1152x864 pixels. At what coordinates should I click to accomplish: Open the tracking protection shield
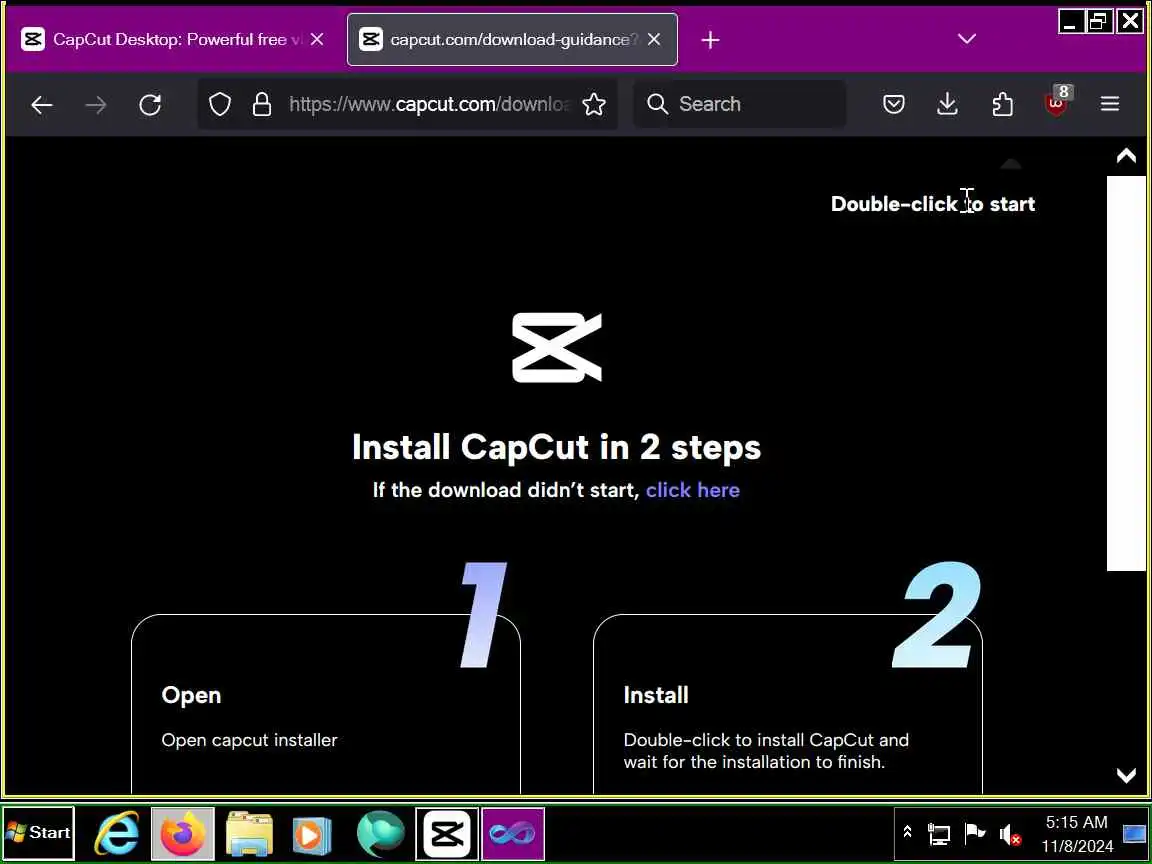220,104
